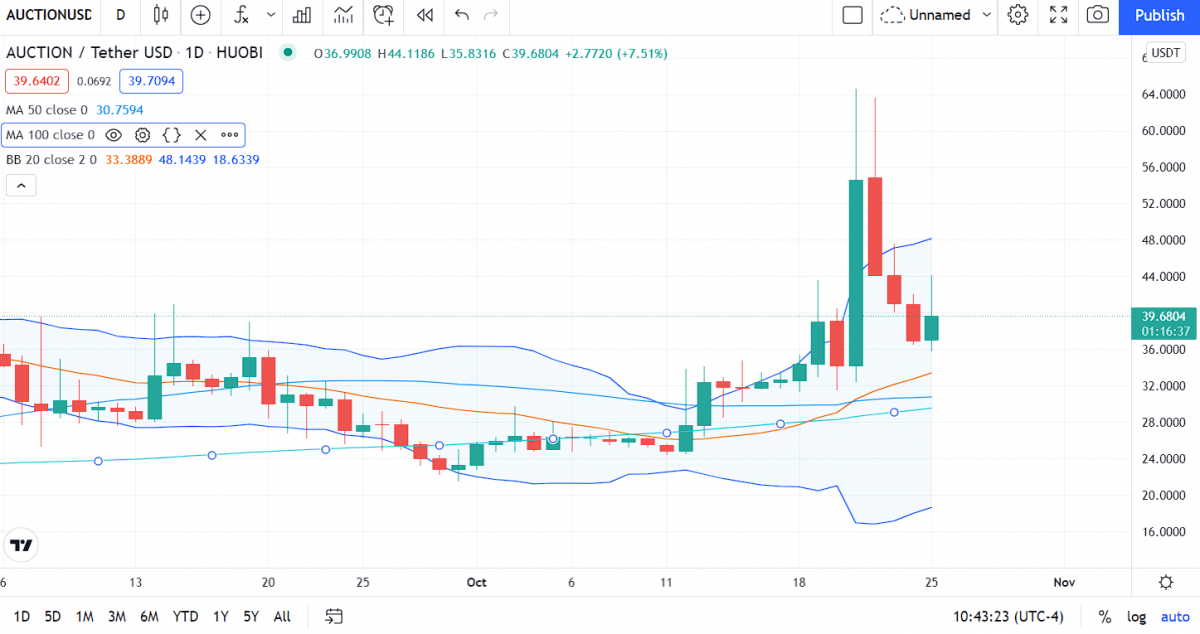Open chart settings gear in top toolbar
This screenshot has width=1200, height=634.
1018,15
